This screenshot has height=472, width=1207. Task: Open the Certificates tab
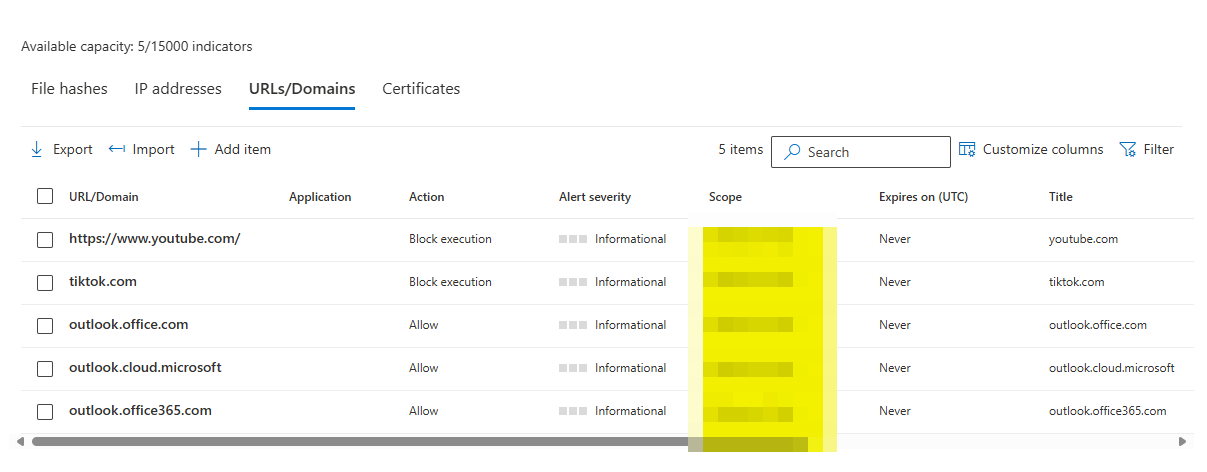[421, 88]
